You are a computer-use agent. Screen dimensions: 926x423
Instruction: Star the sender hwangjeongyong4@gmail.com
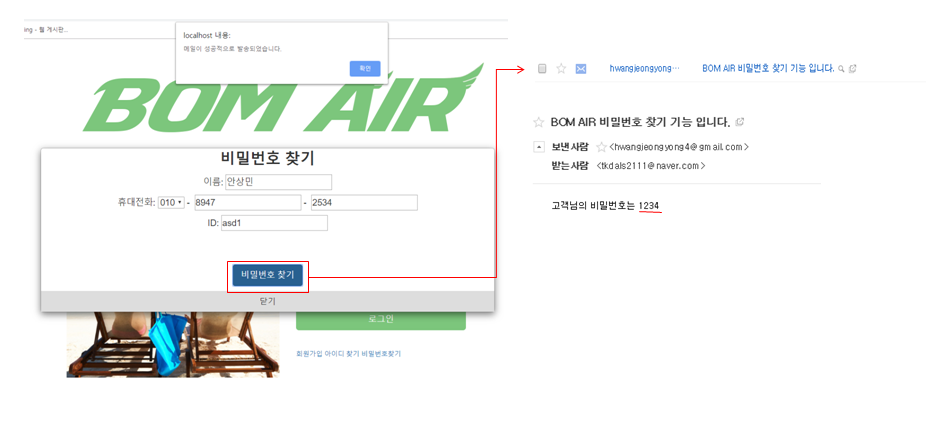(x=601, y=147)
